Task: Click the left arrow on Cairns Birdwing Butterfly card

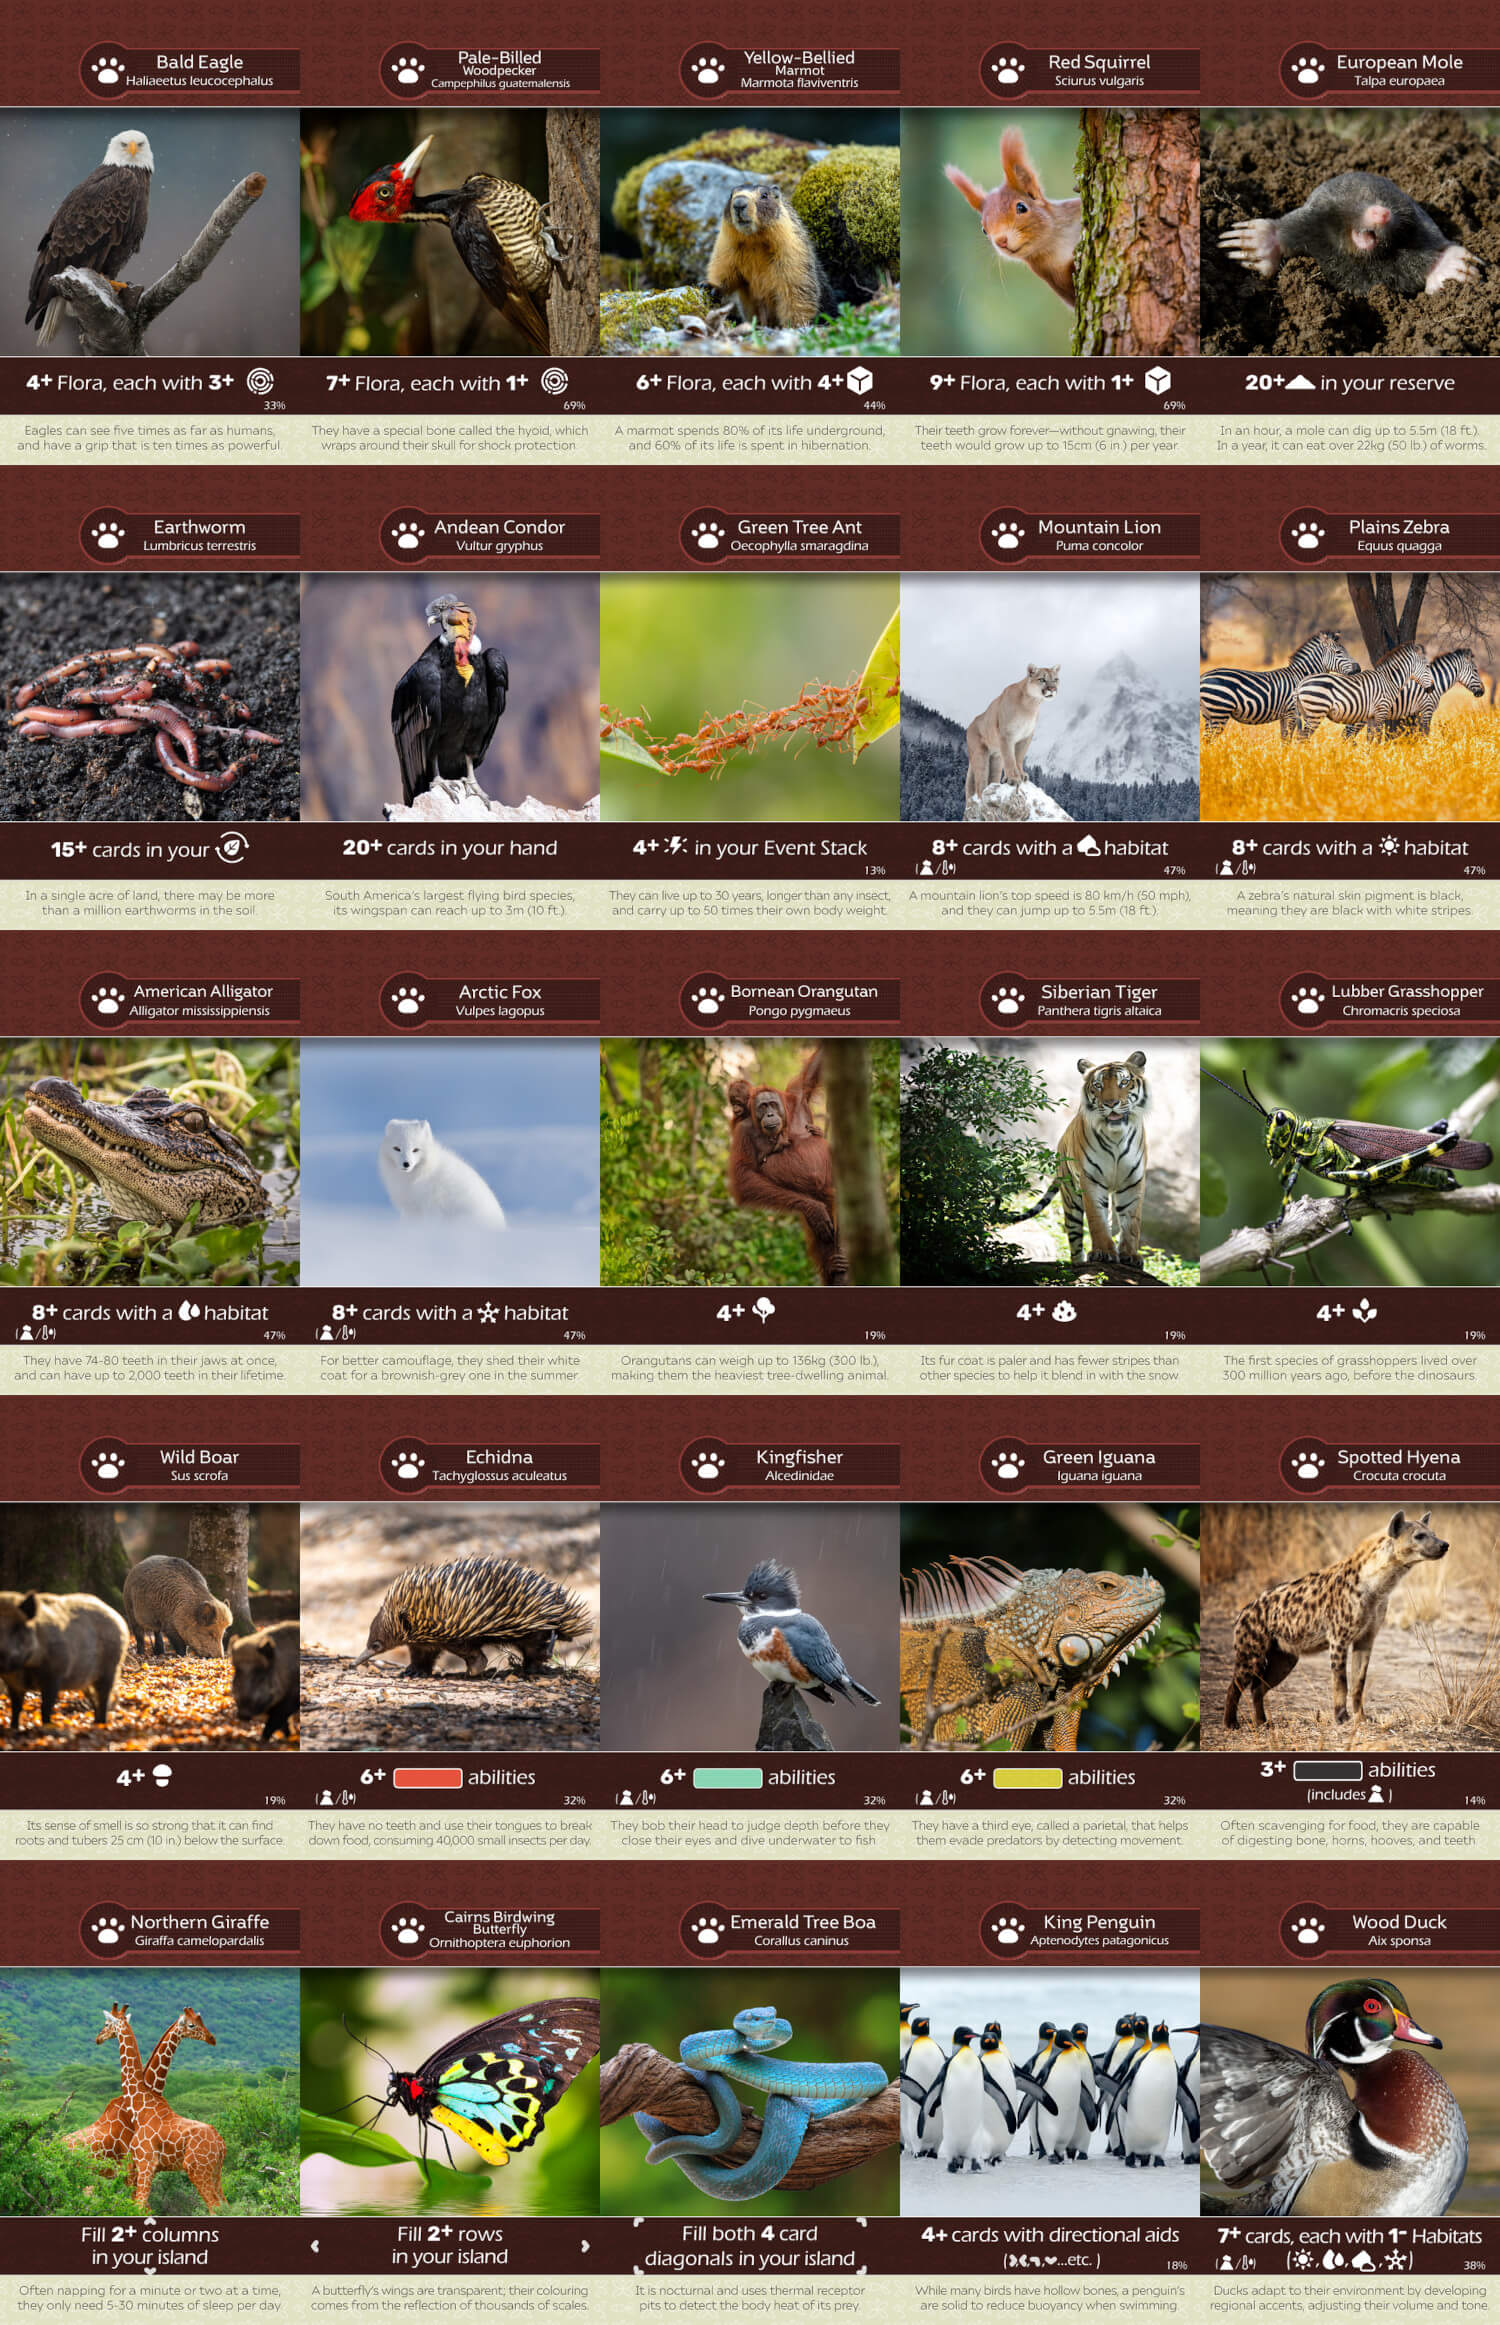Action: pos(316,2245)
